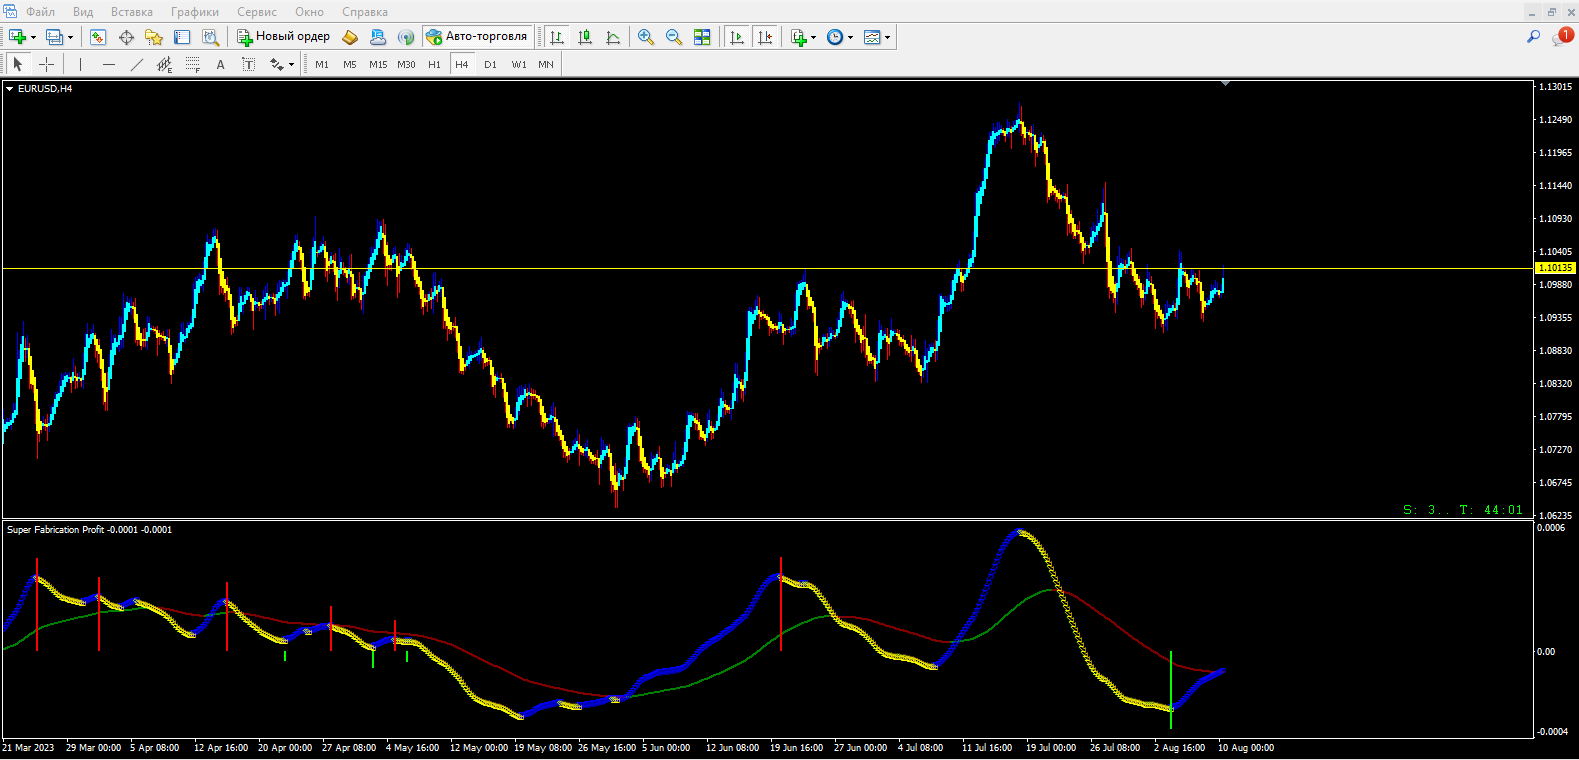Toggle chart shift button
This screenshot has height=760, width=1579.
765,37
